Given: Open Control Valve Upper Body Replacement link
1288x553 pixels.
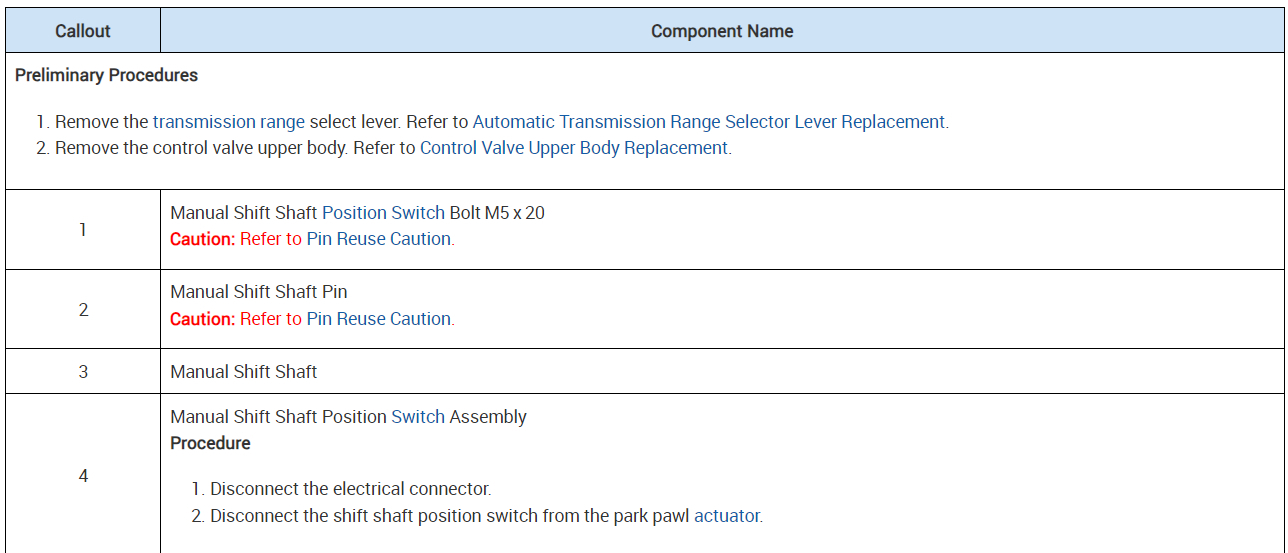Looking at the screenshot, I should (x=574, y=148).
